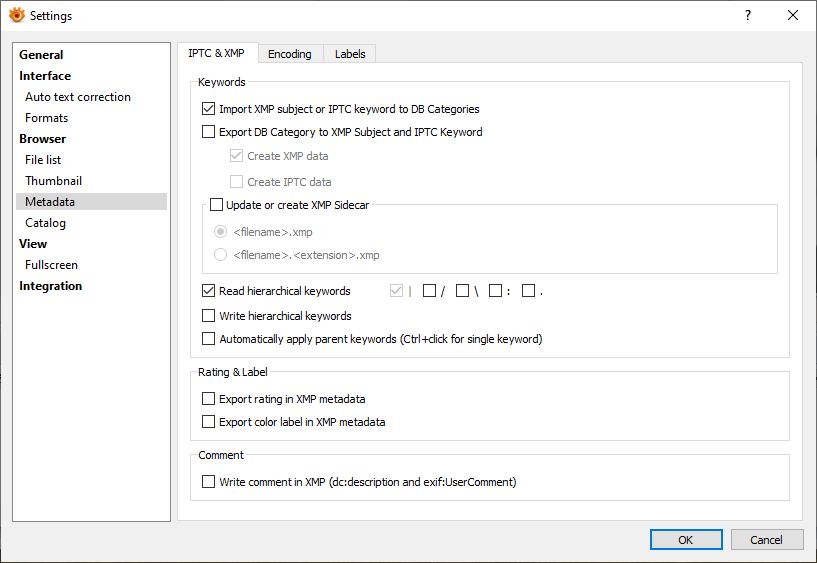Enable Export DB Category to XMP Subject checkbox
The height and width of the screenshot is (563, 817).
click(209, 132)
